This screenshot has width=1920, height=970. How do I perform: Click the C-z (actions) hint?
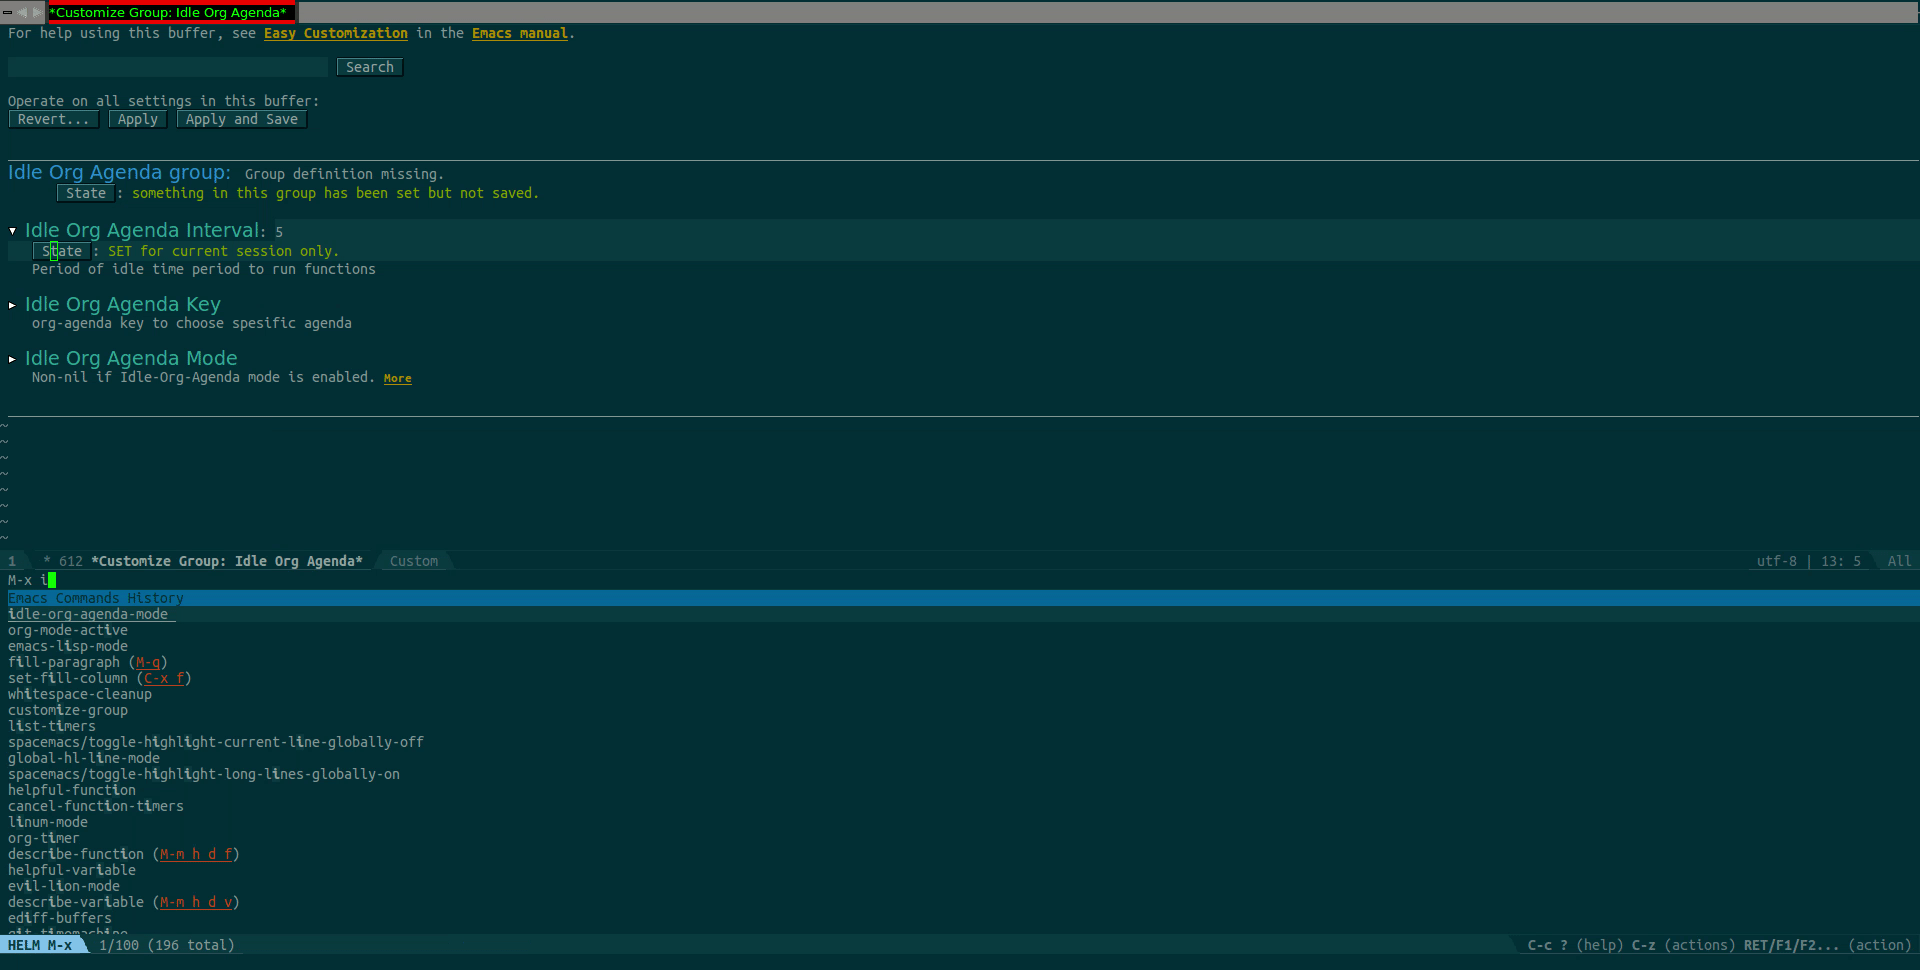pos(1684,945)
